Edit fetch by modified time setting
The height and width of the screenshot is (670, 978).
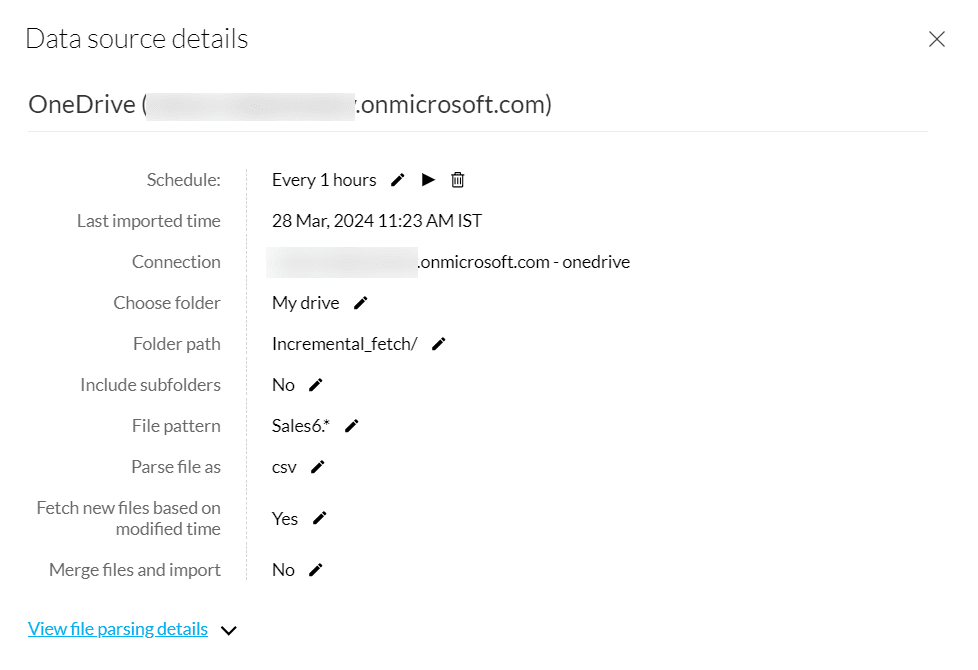tap(320, 518)
